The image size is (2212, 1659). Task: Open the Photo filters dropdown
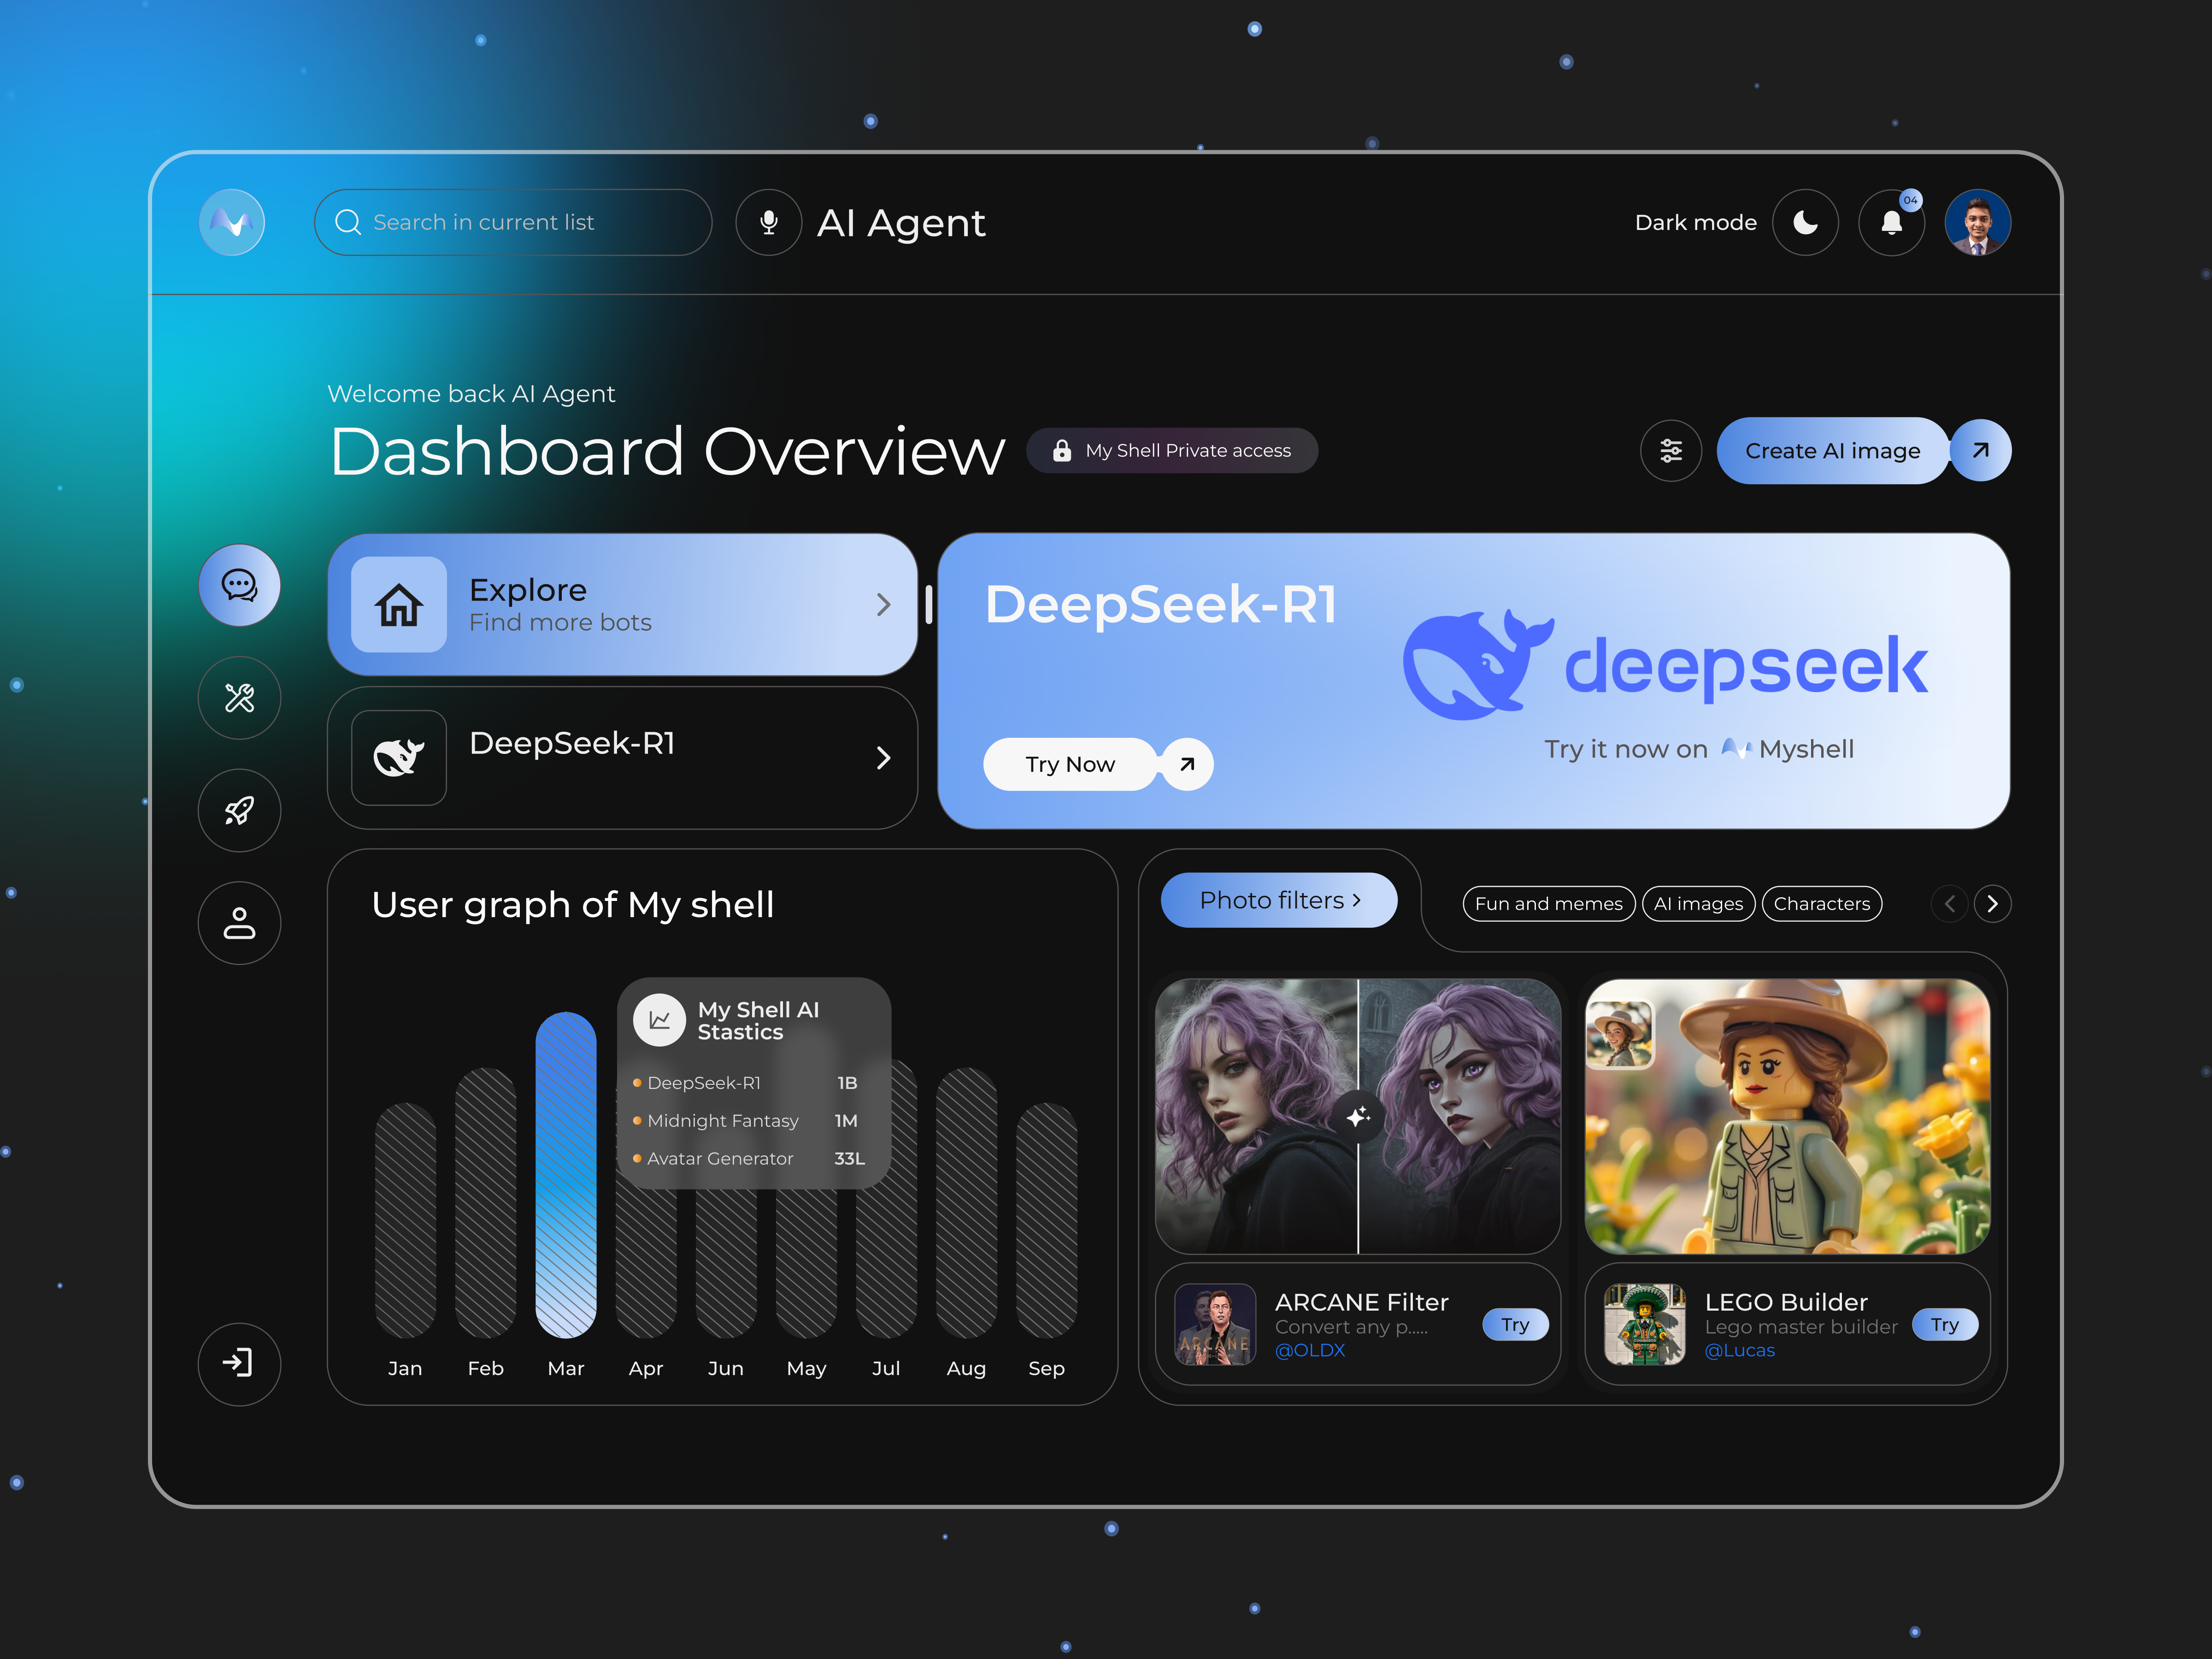pos(1278,900)
